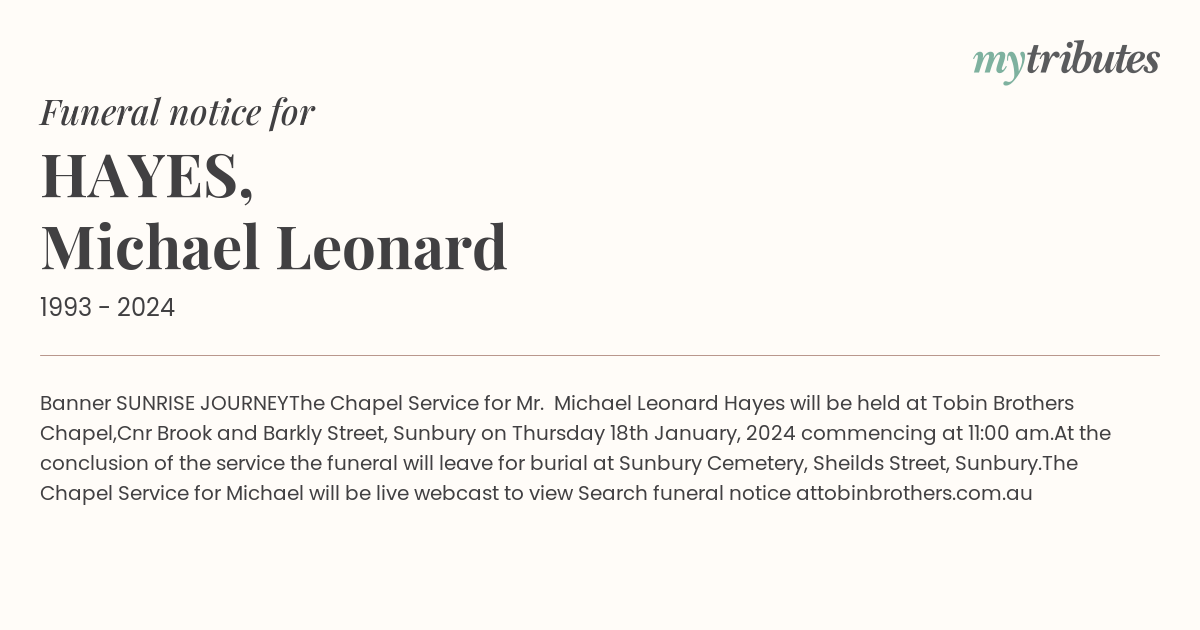
Task: Click 'Tobin Brothers' in the notice
Action: [1002, 404]
